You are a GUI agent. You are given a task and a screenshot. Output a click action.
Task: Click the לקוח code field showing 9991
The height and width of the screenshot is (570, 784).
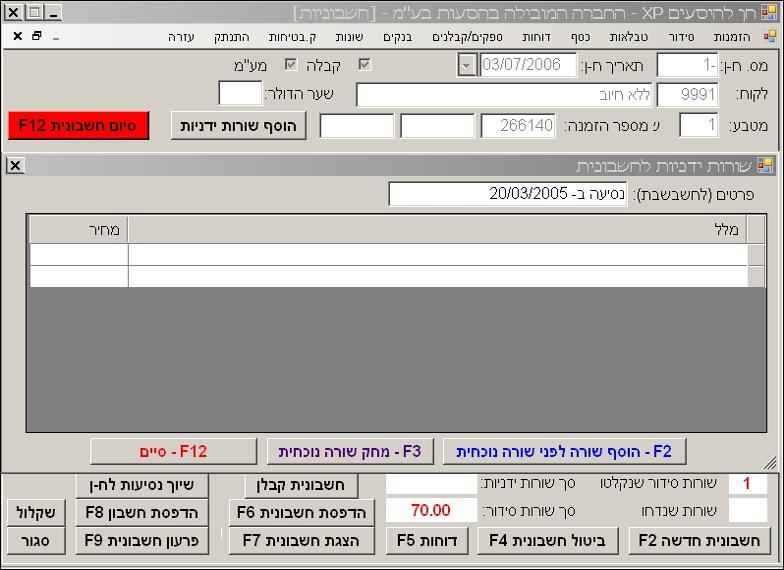tap(687, 94)
